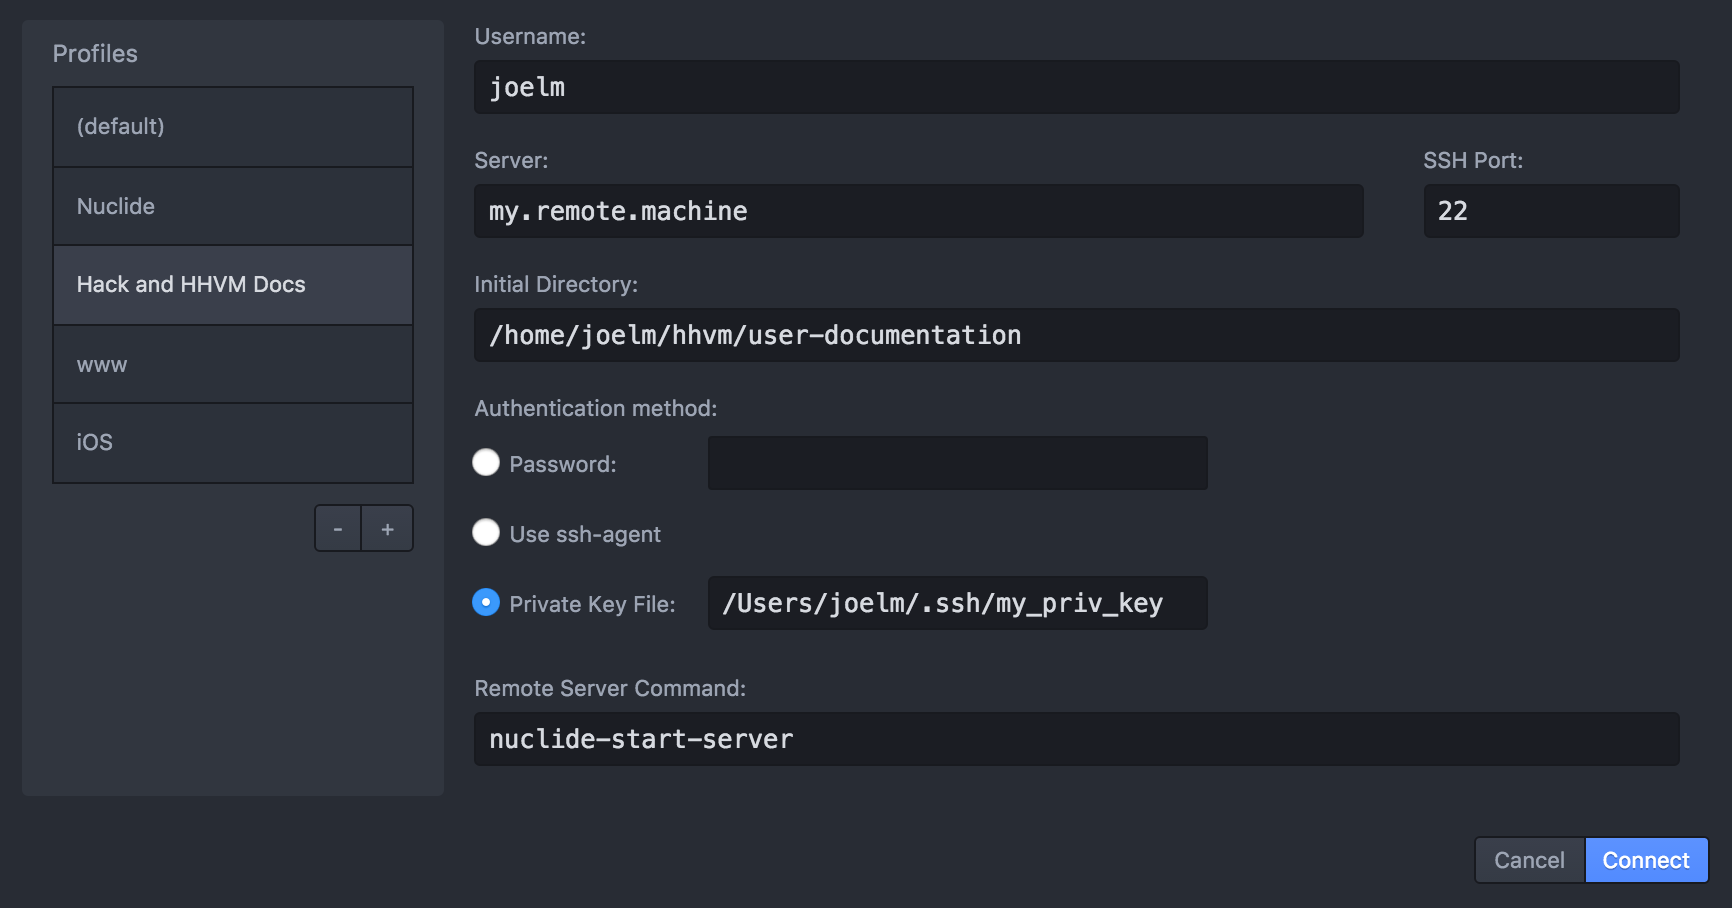Click the SSH Port input field
1732x908 pixels.
pos(1551,211)
